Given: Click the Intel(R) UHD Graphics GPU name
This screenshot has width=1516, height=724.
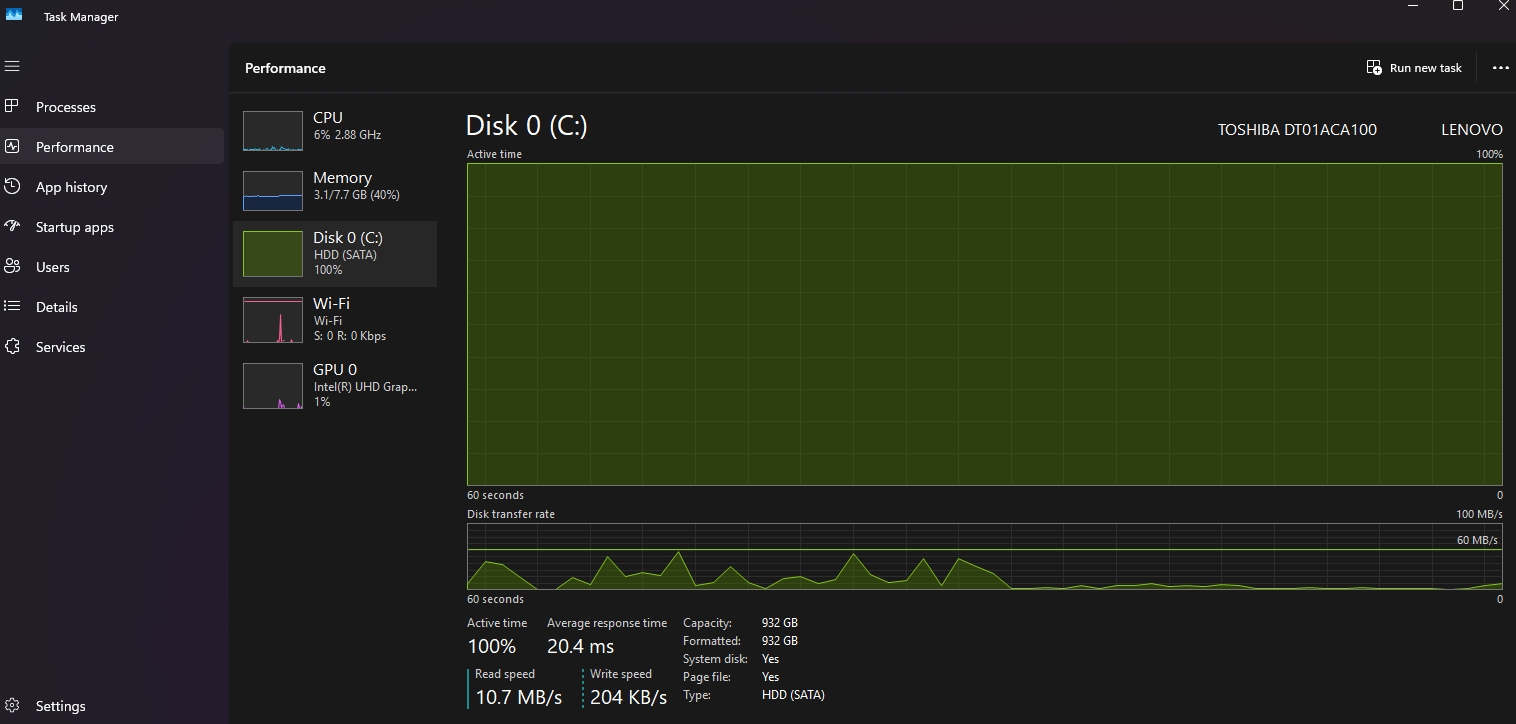Looking at the screenshot, I should 365,386.
